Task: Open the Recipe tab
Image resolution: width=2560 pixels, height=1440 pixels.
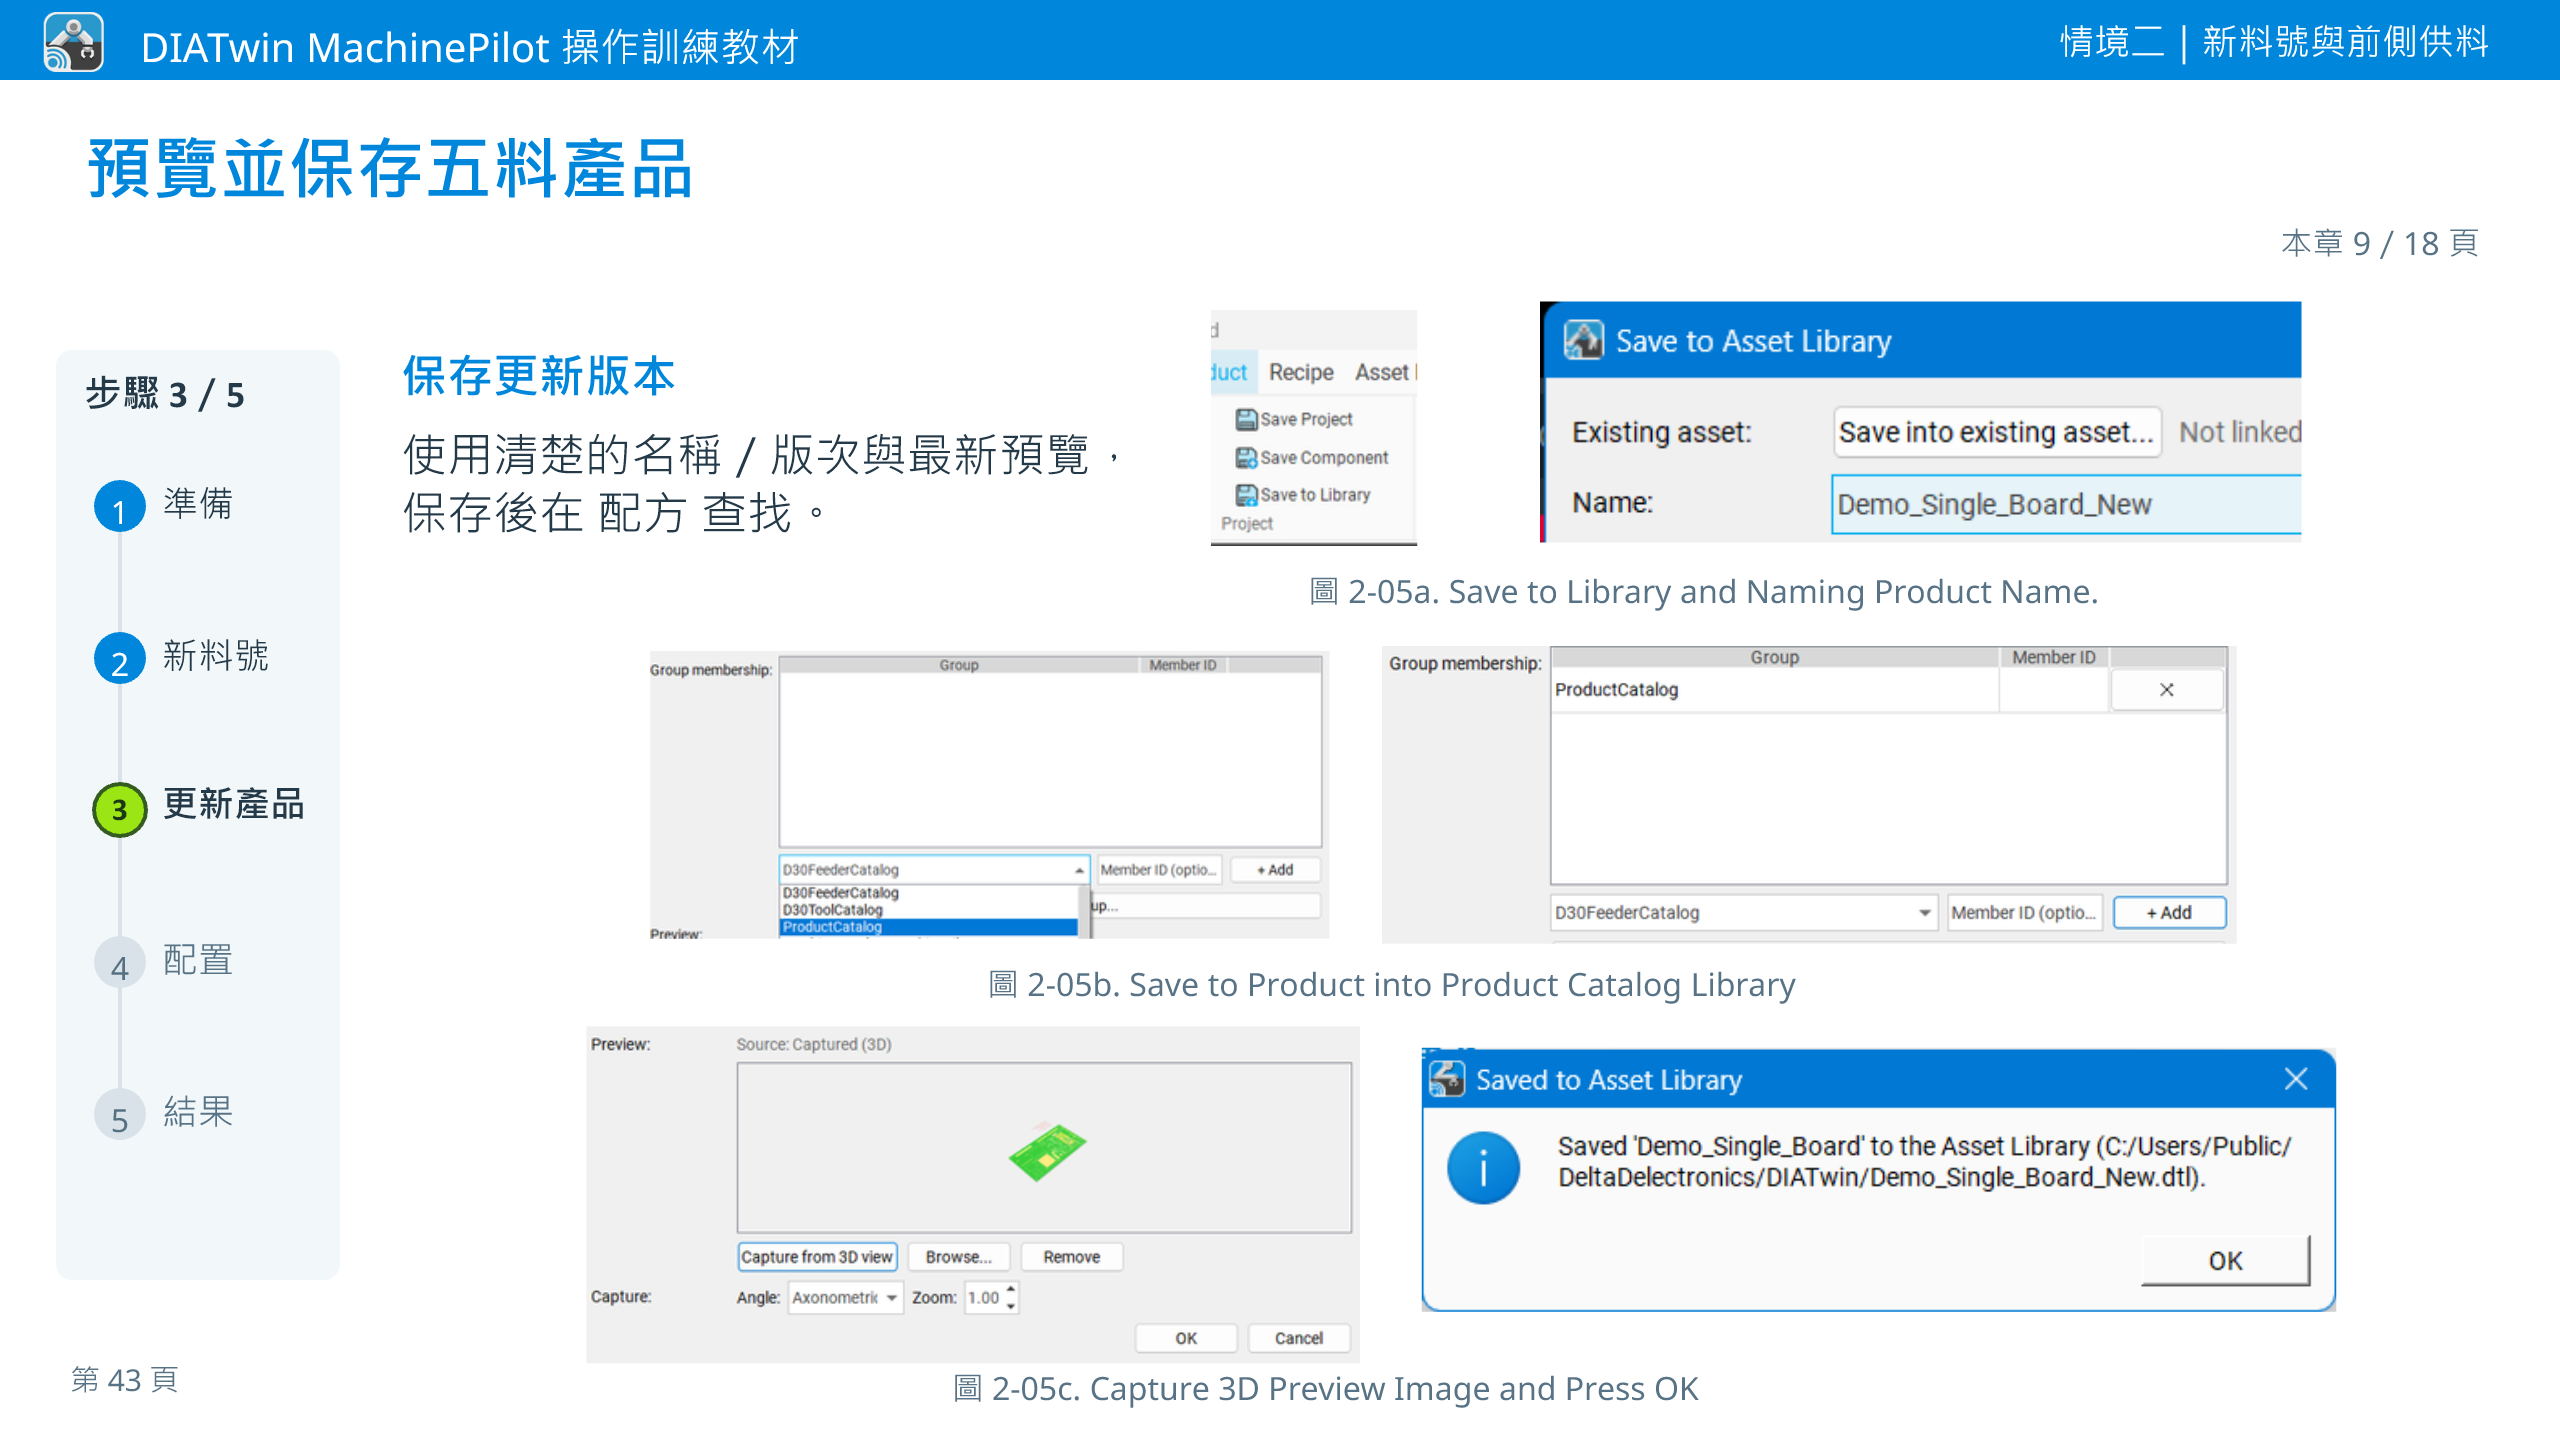Action: [1301, 372]
